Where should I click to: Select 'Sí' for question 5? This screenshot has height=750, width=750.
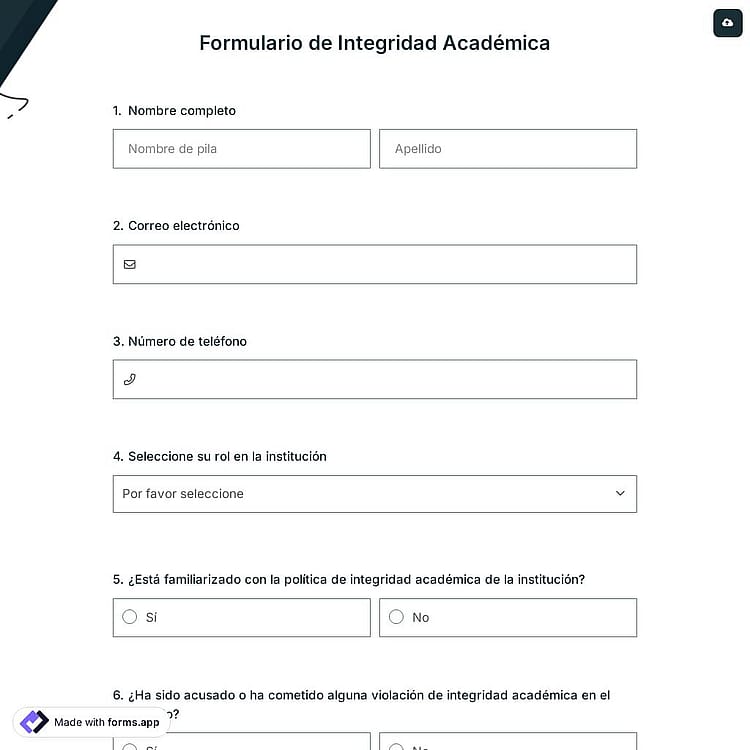242,617
